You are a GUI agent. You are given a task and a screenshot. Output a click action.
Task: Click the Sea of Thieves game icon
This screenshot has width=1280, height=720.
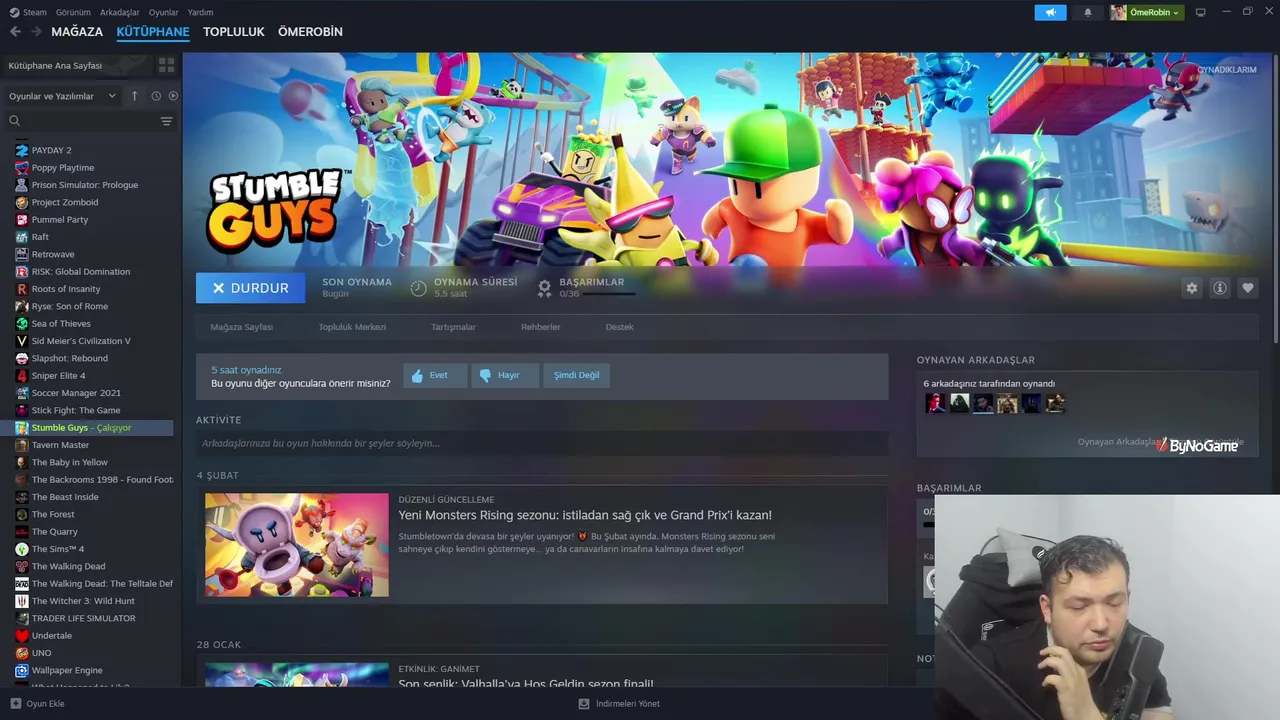click(x=22, y=324)
